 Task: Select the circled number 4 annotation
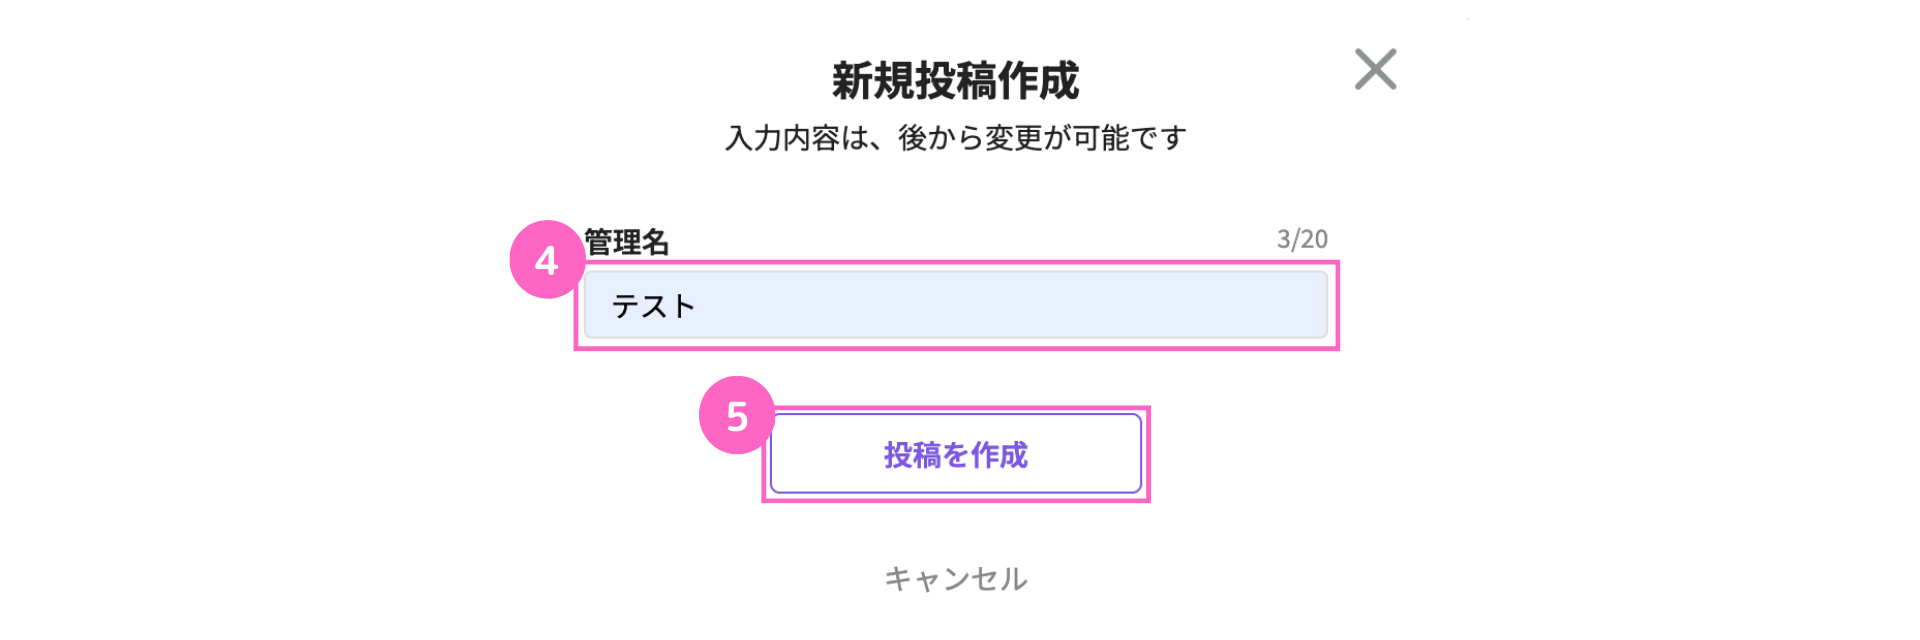(x=546, y=260)
